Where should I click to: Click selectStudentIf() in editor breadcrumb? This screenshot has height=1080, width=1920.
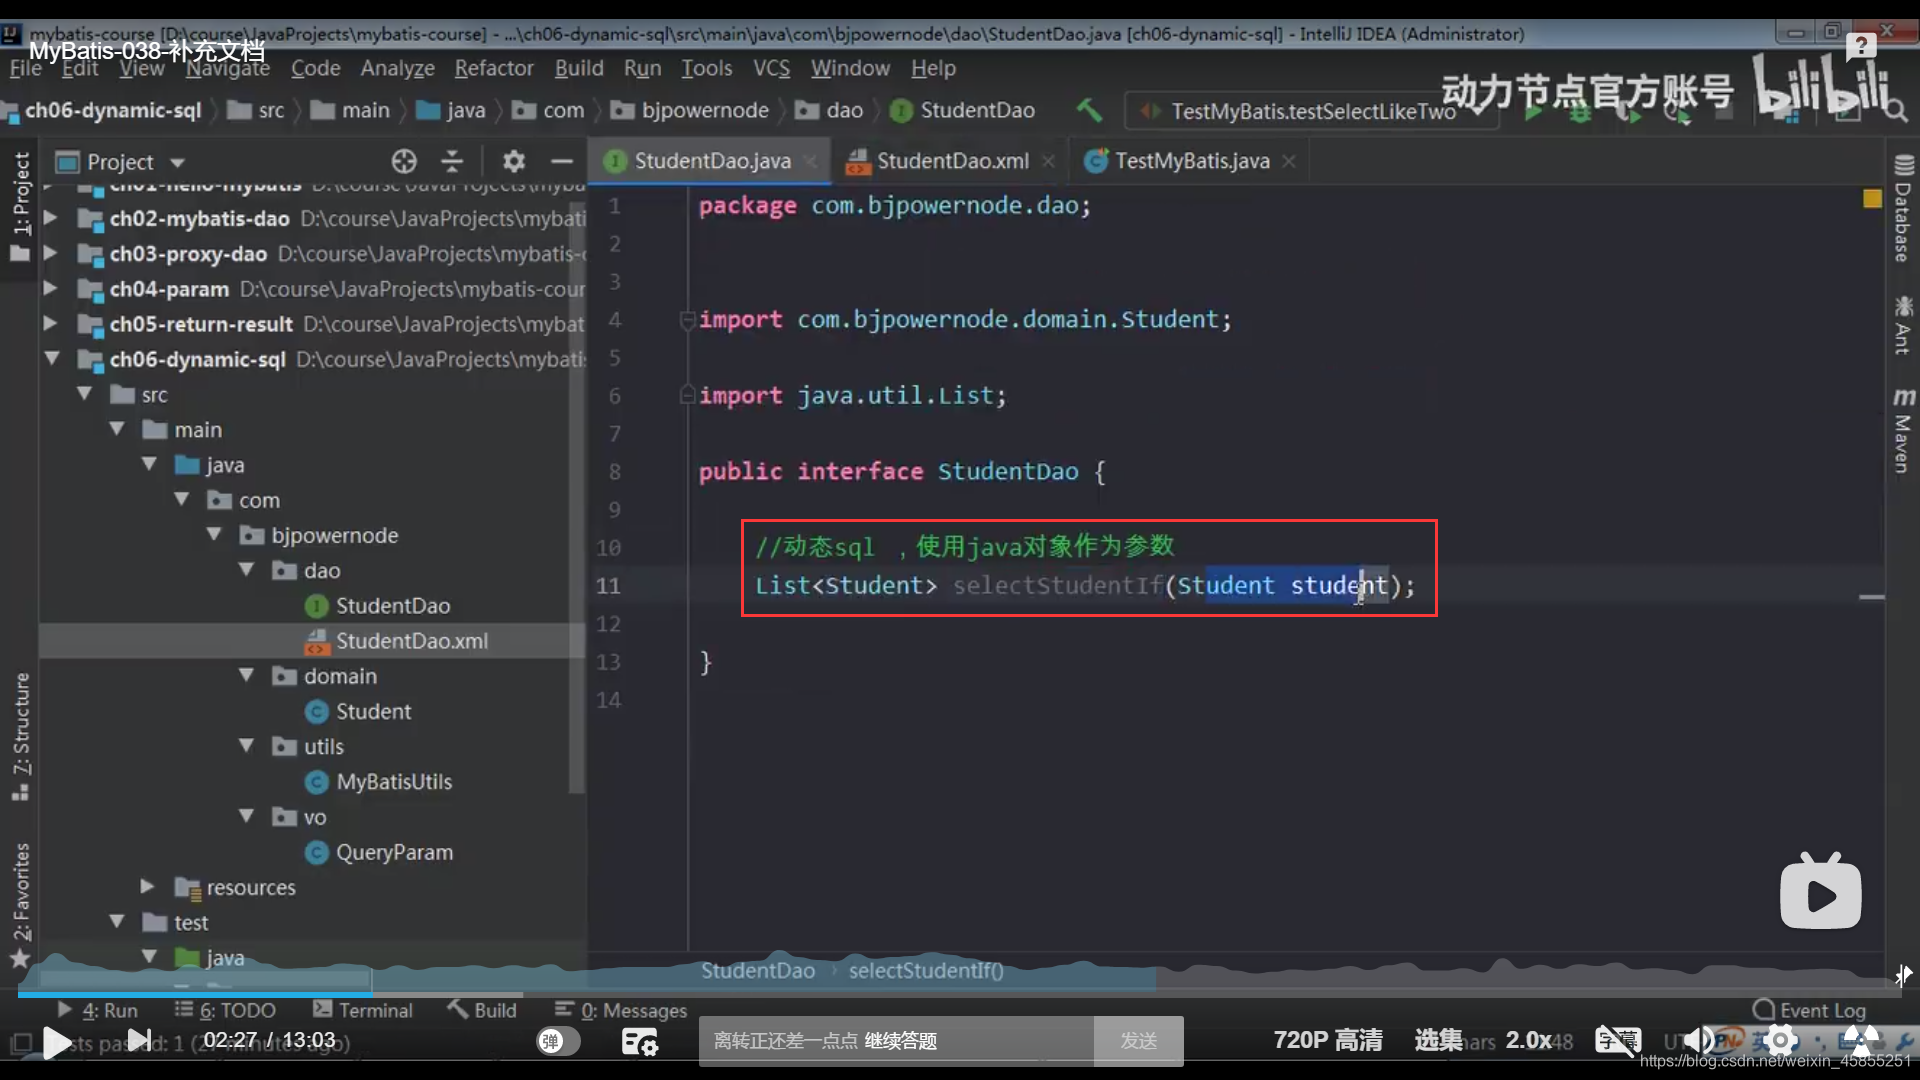click(x=926, y=970)
